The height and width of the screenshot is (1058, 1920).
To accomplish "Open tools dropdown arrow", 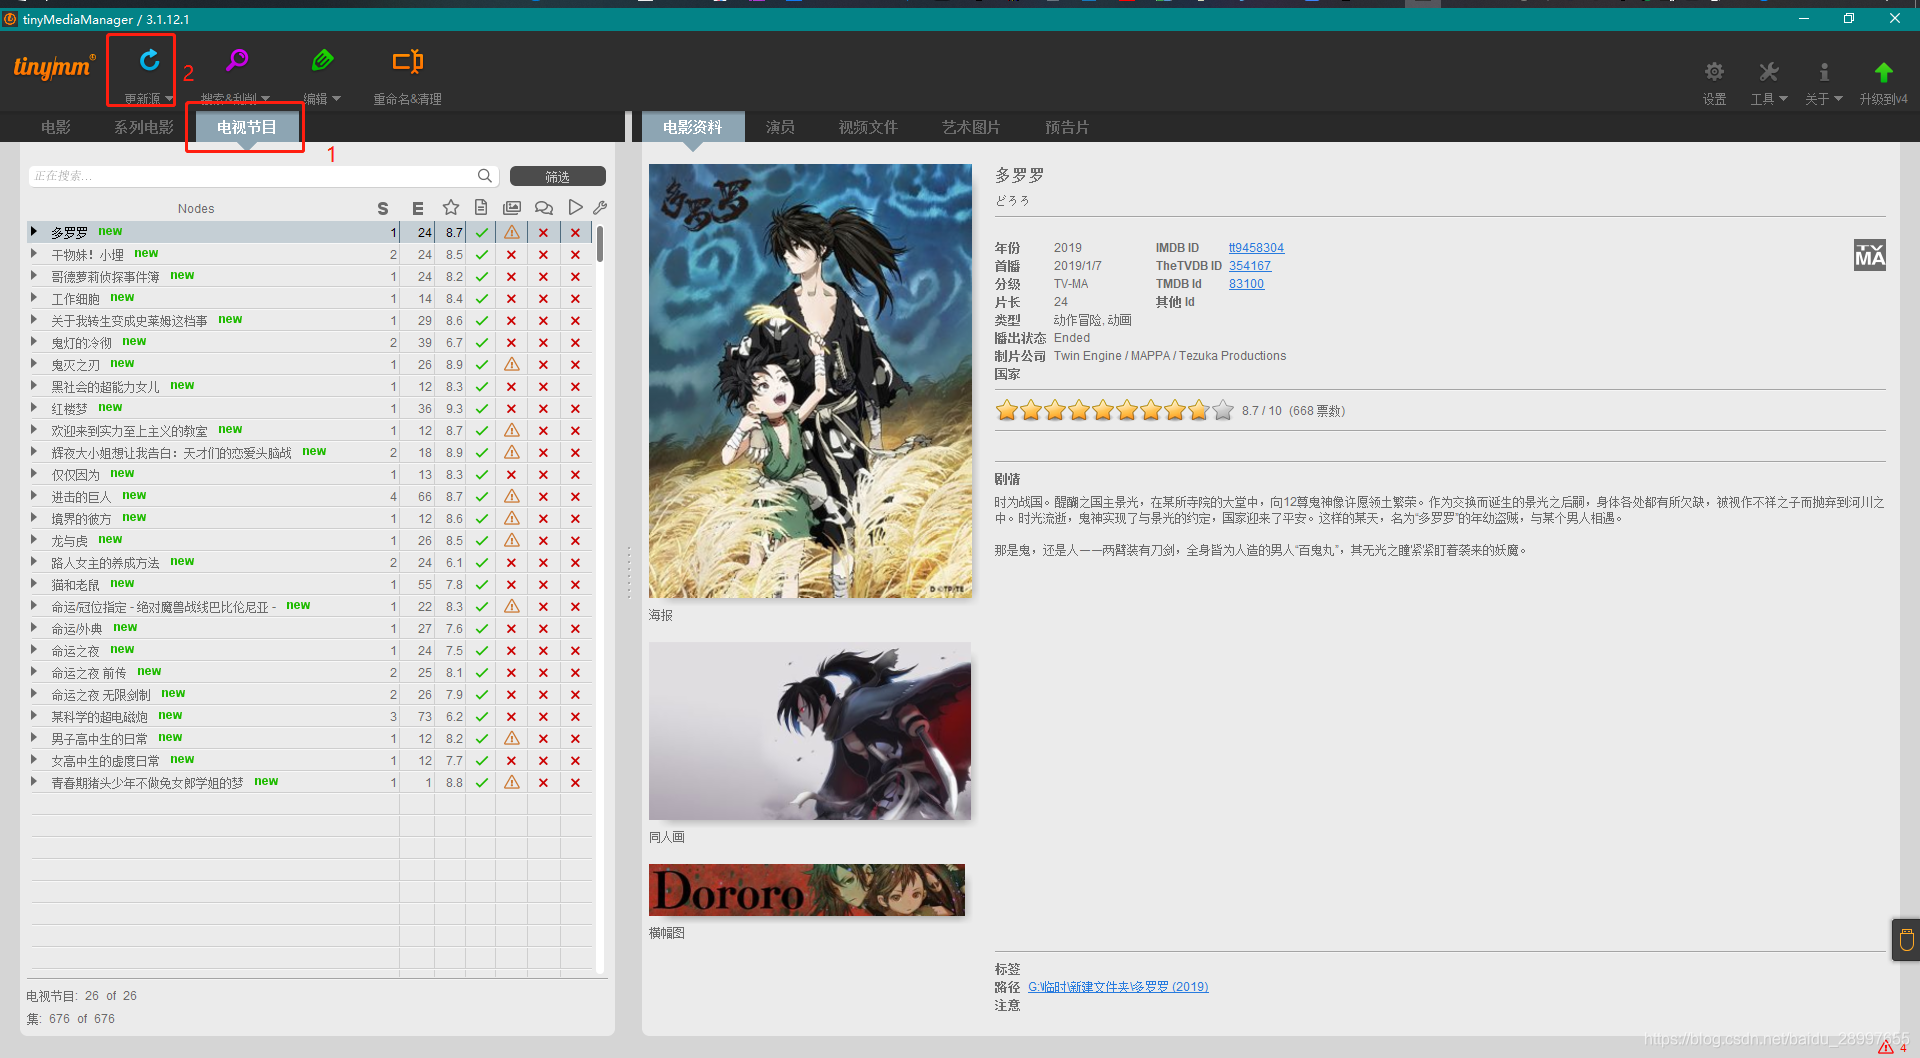I will [1783, 98].
